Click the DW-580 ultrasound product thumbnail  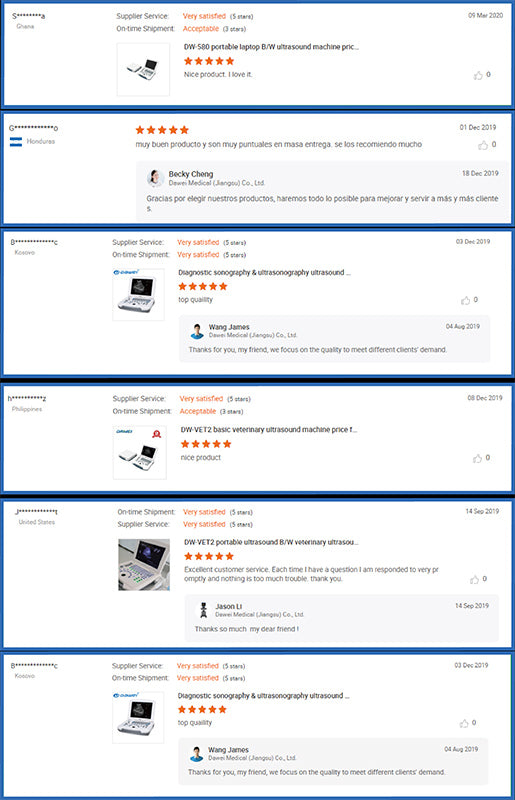pyautogui.click(x=143, y=69)
